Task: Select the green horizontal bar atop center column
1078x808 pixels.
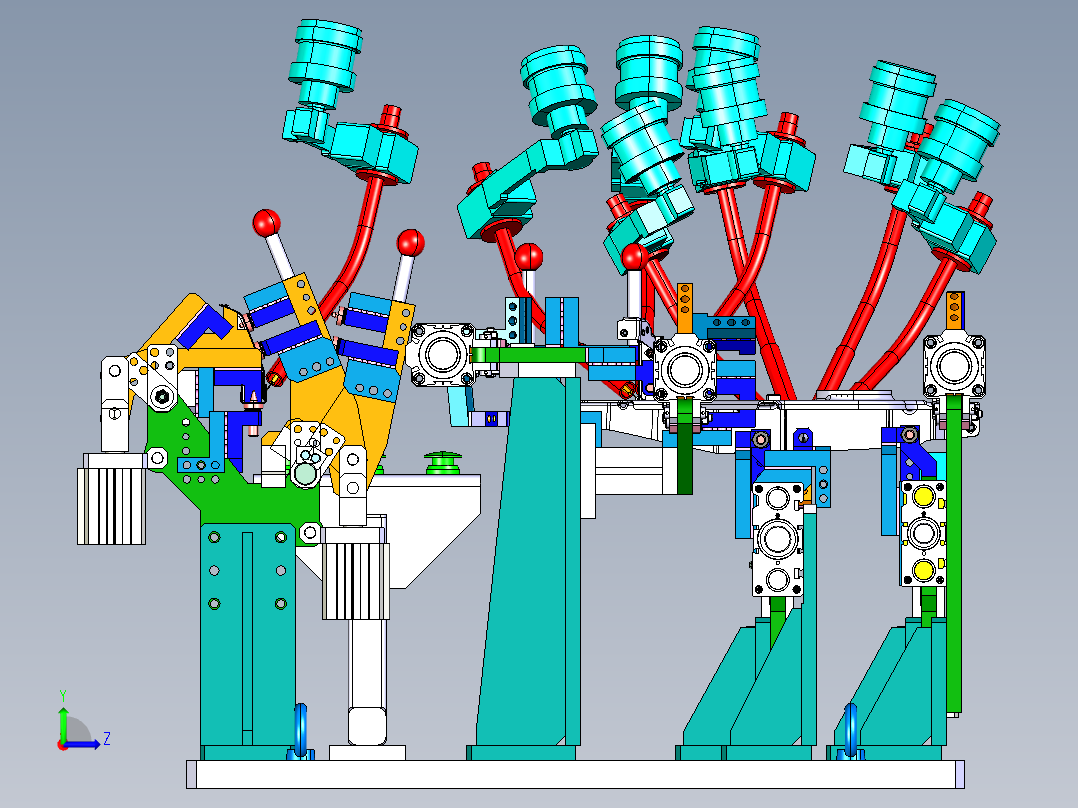Action: 529,356
